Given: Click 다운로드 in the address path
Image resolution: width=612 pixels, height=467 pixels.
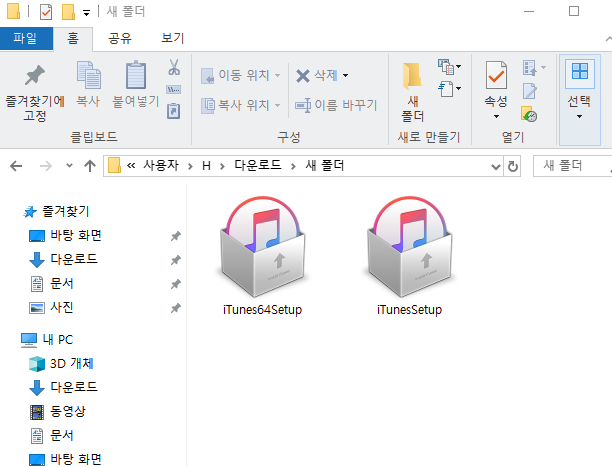Looking at the screenshot, I should (x=258, y=166).
